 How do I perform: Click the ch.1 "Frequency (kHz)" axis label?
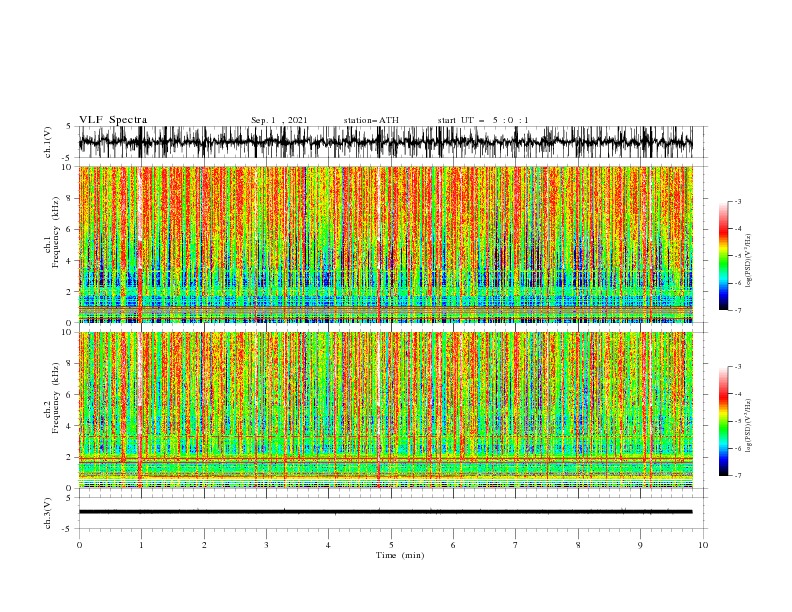coord(56,233)
